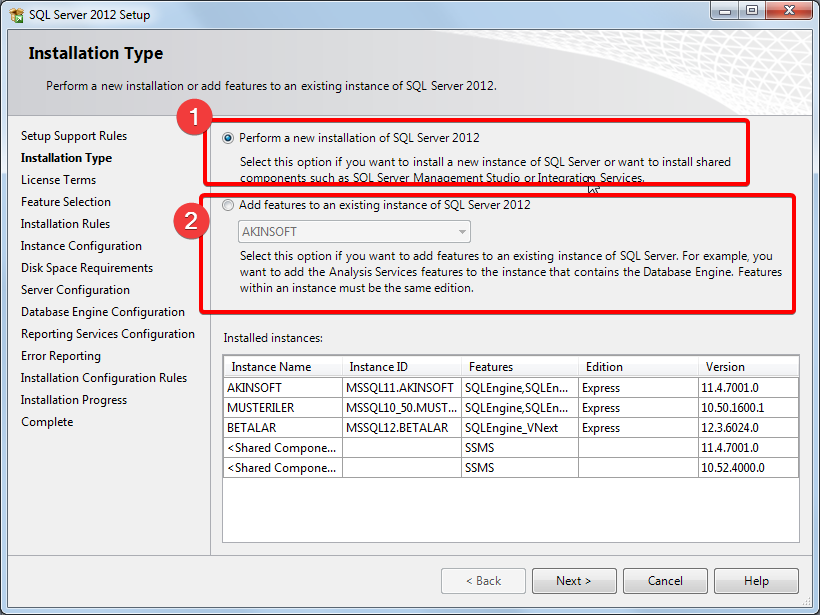Click Express edition cell in MUSTERILER row
Screen dimensions: 820x615
pyautogui.click(x=638, y=408)
